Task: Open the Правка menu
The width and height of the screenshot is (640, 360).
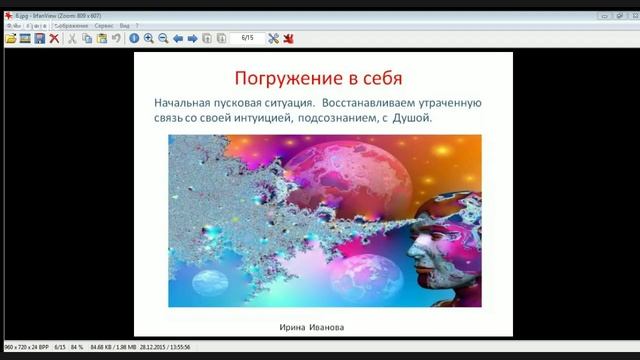Action: [x=37, y=26]
